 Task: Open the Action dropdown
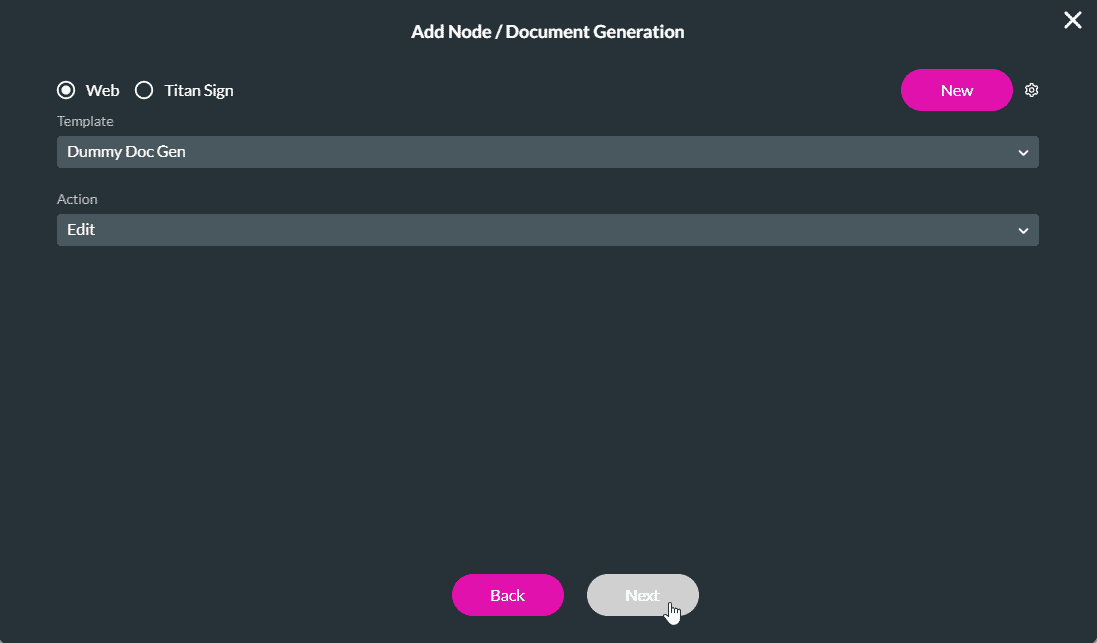click(x=547, y=230)
